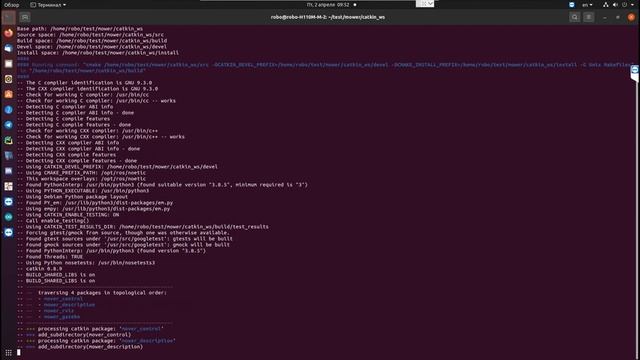640x360 pixels.
Task: Show all applications grid
Action: 9,352
